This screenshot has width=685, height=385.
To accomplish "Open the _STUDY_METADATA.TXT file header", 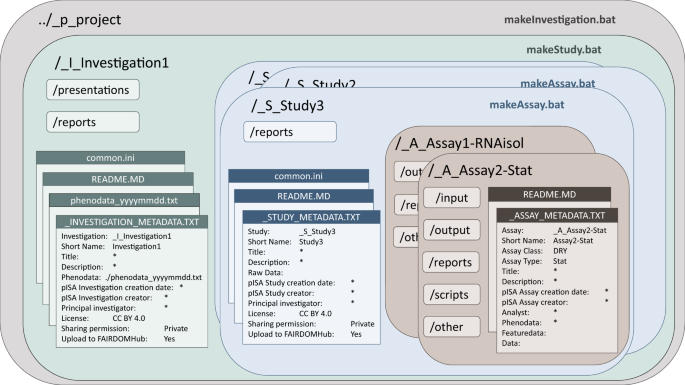I will click(311, 217).
